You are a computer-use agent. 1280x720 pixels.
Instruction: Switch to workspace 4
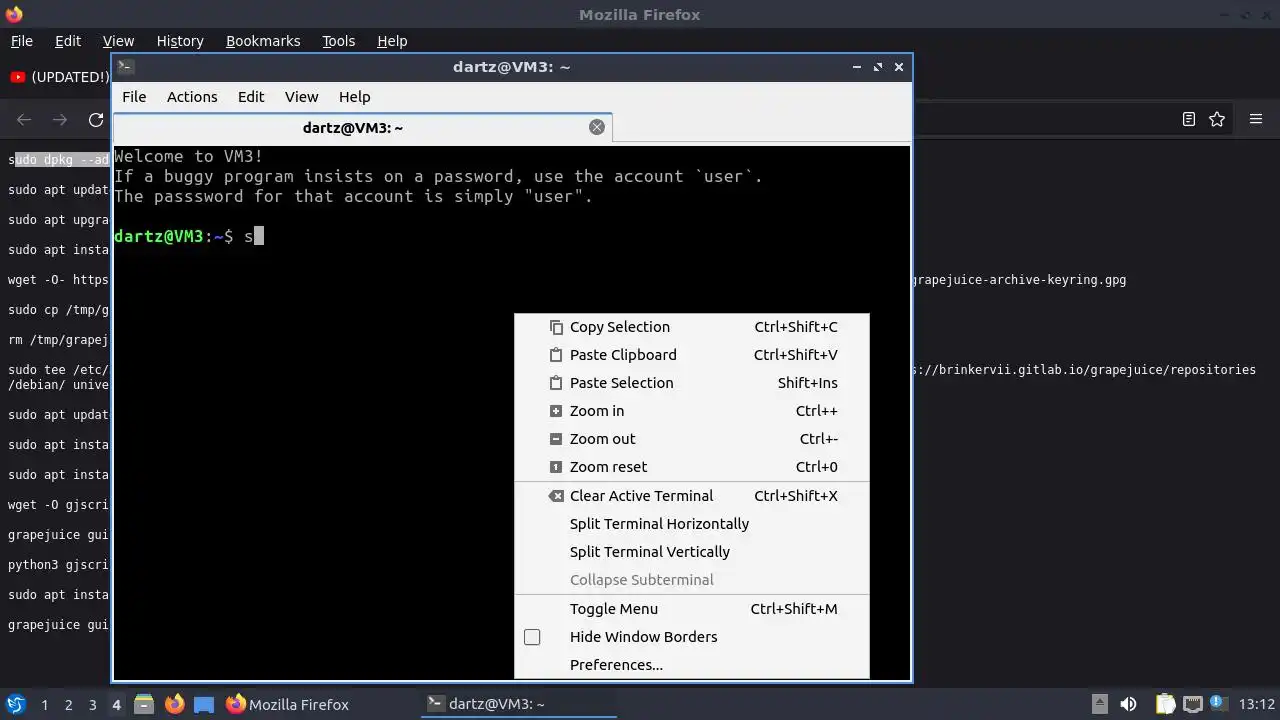coord(116,705)
